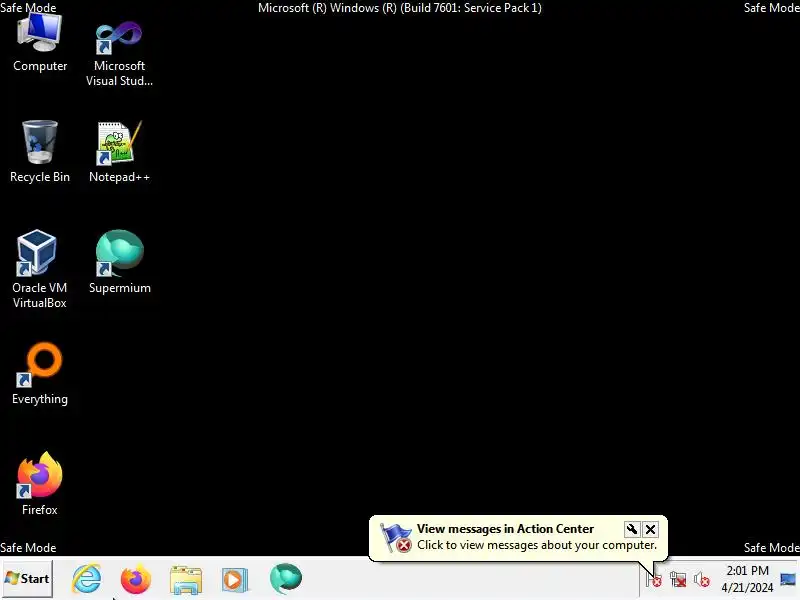Screen dimensions: 800x600
Task: Click 'Click to view messages about your computer'
Action: click(537, 545)
